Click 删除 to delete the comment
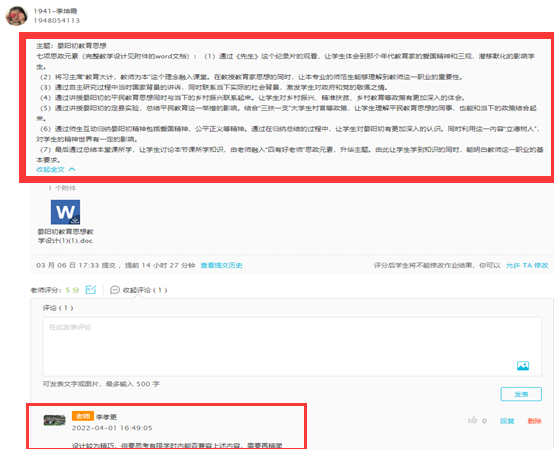This screenshot has width=554, height=449. click(534, 421)
